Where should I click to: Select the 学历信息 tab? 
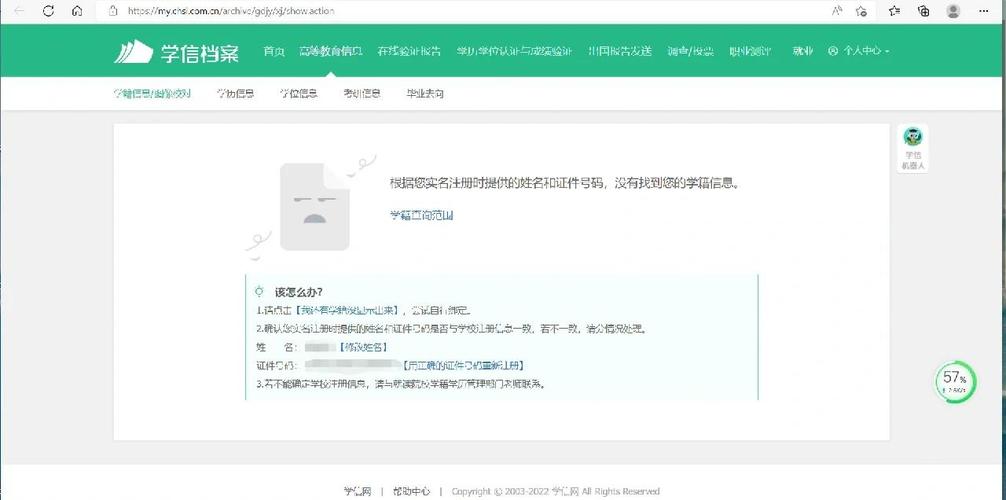pyautogui.click(x=235, y=94)
